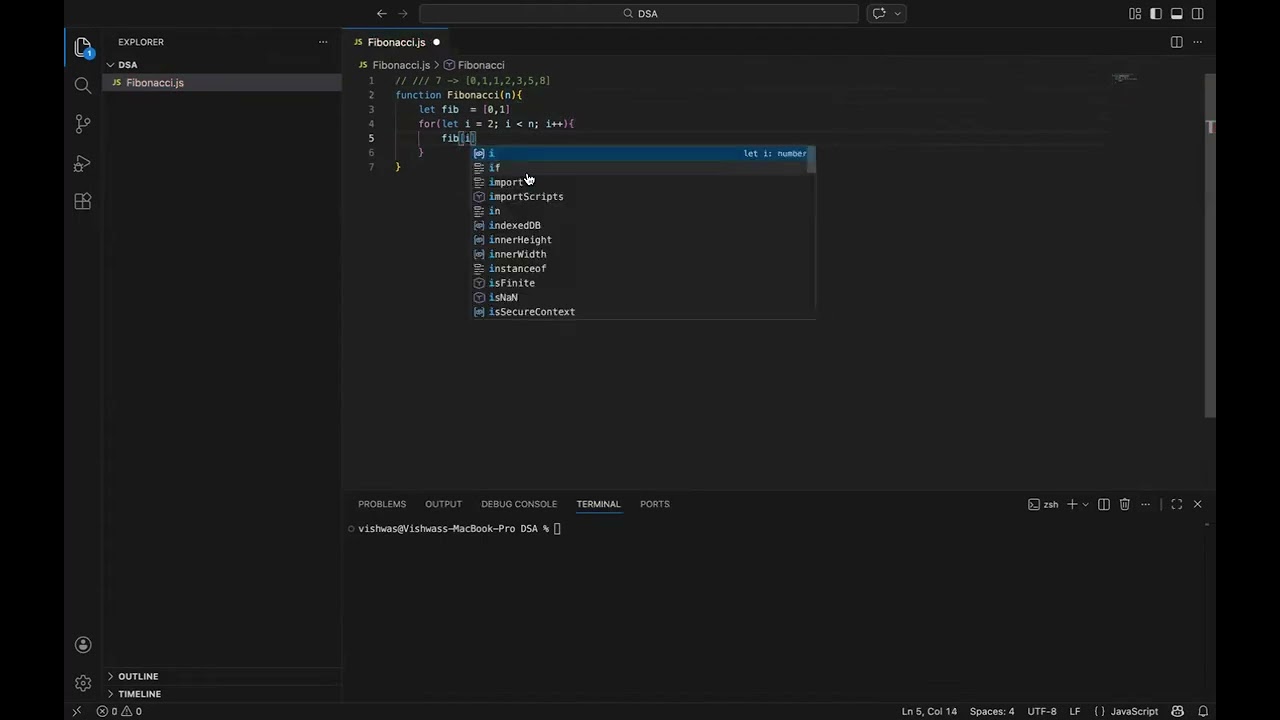Click the editor vertical scrollbar
This screenshot has height=720, width=1280.
[x=1210, y=245]
